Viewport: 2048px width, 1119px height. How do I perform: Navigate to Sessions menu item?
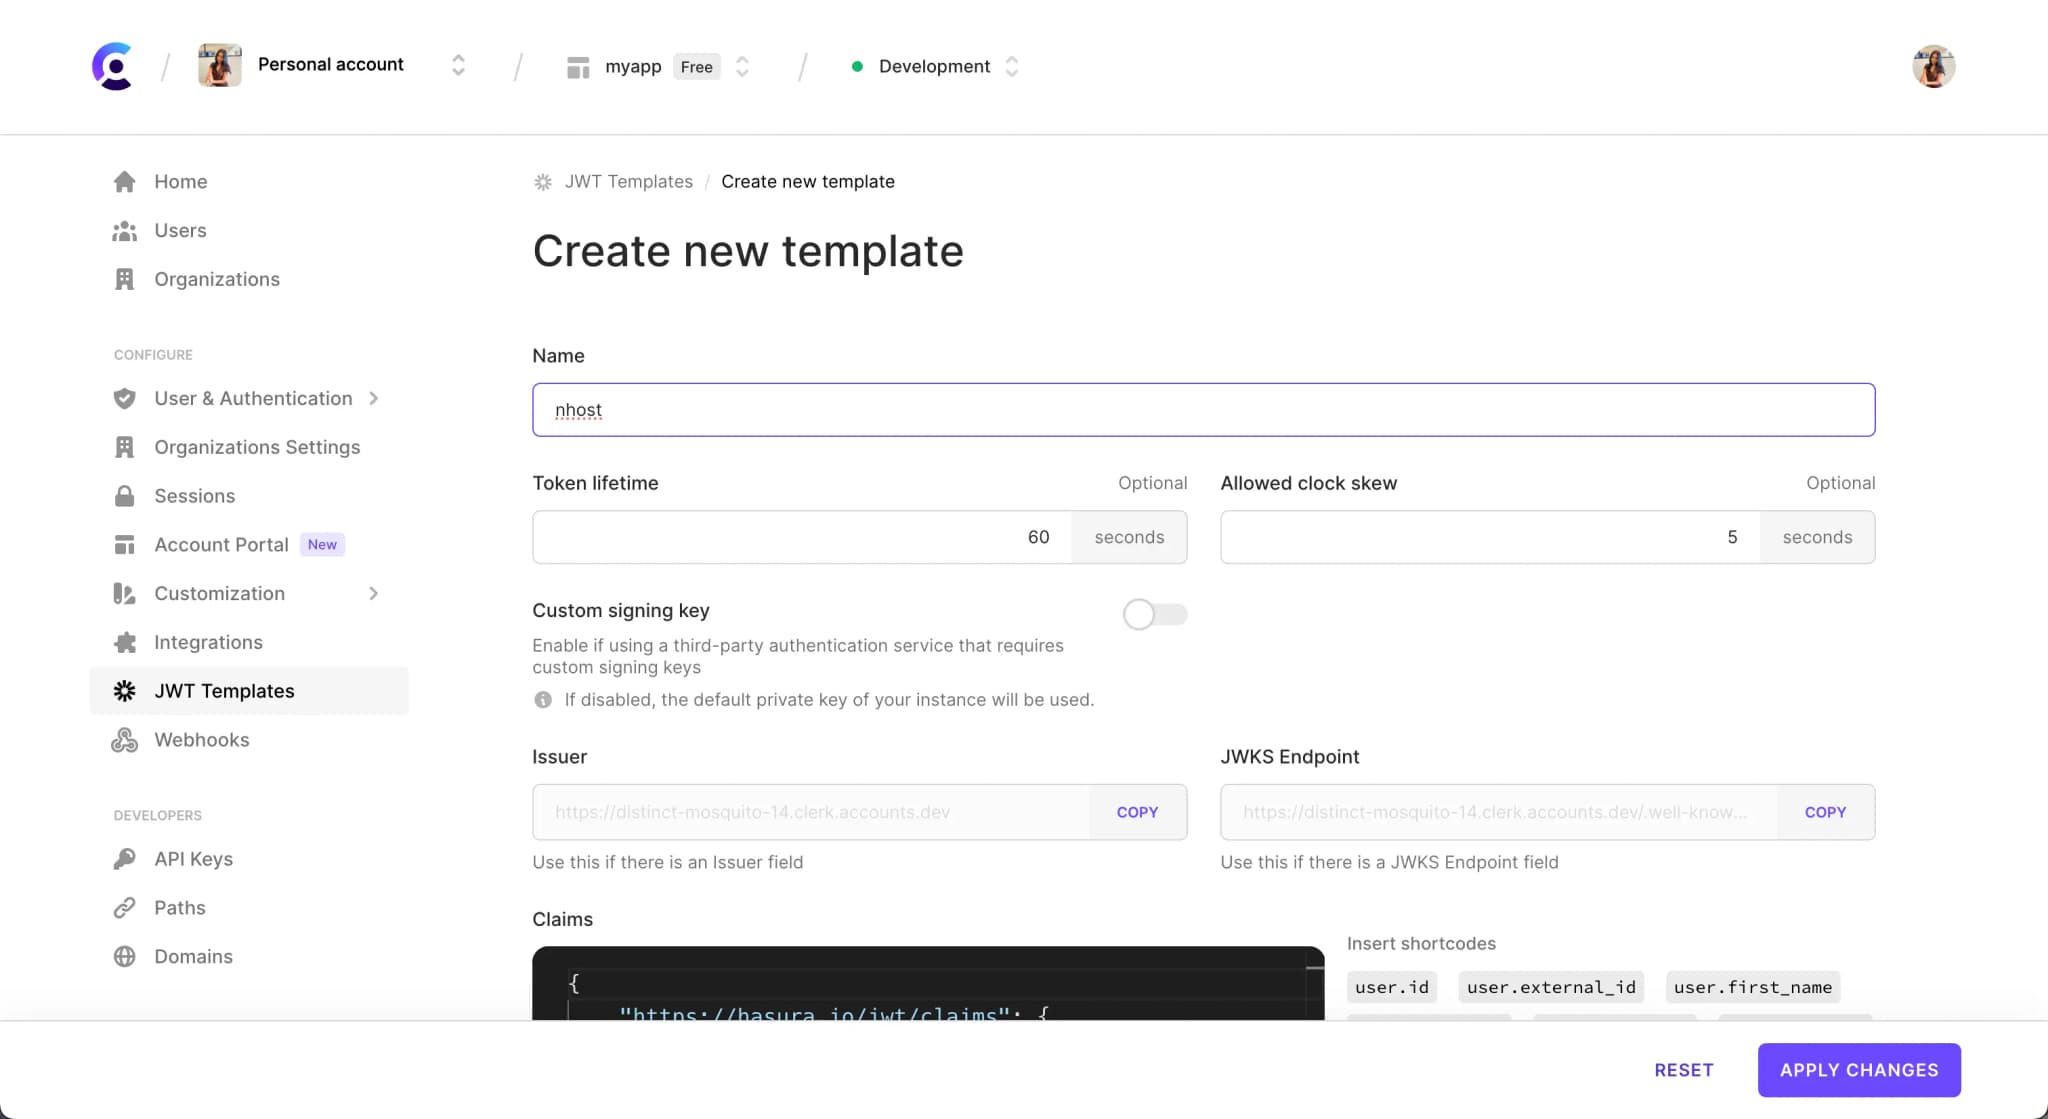click(x=194, y=495)
